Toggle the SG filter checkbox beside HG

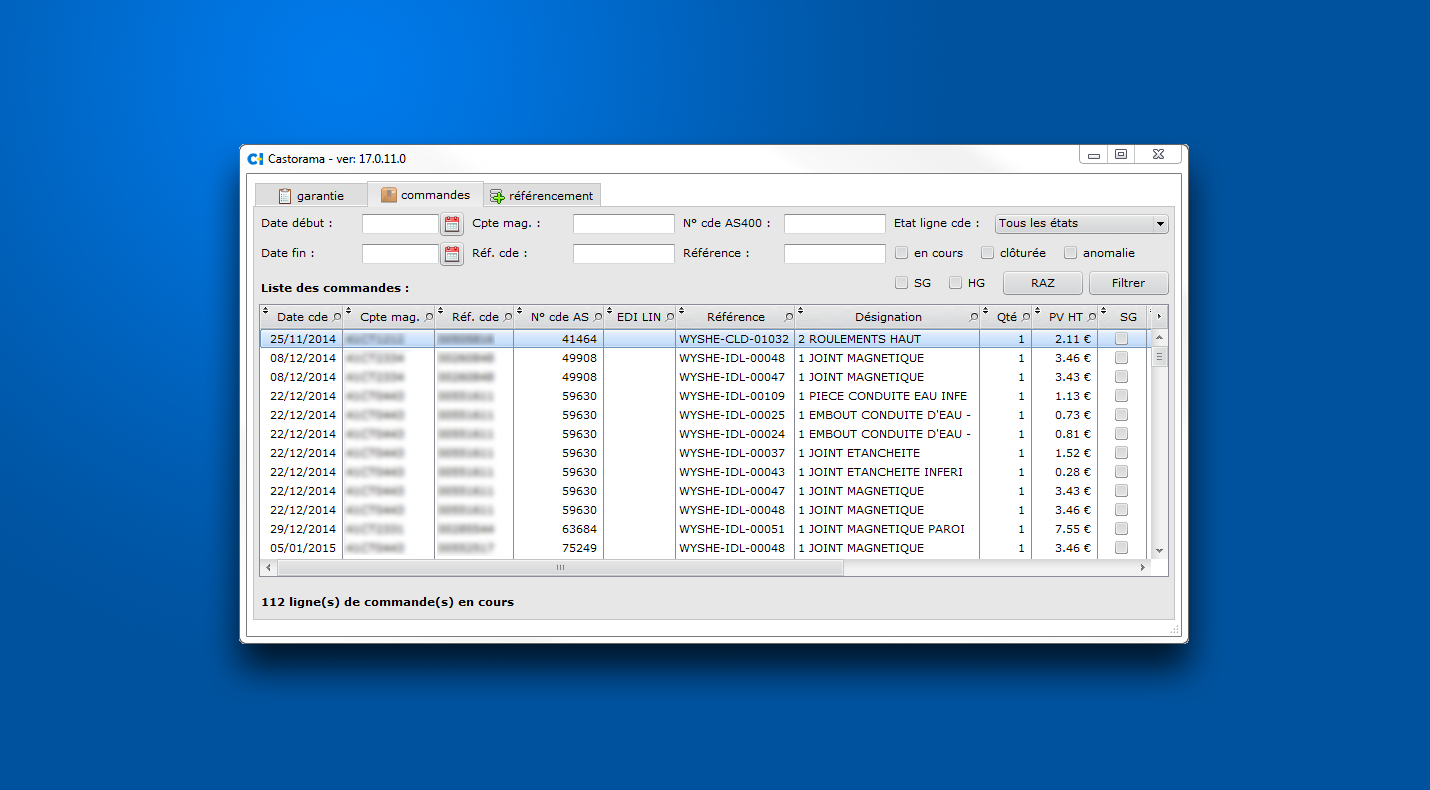point(902,283)
